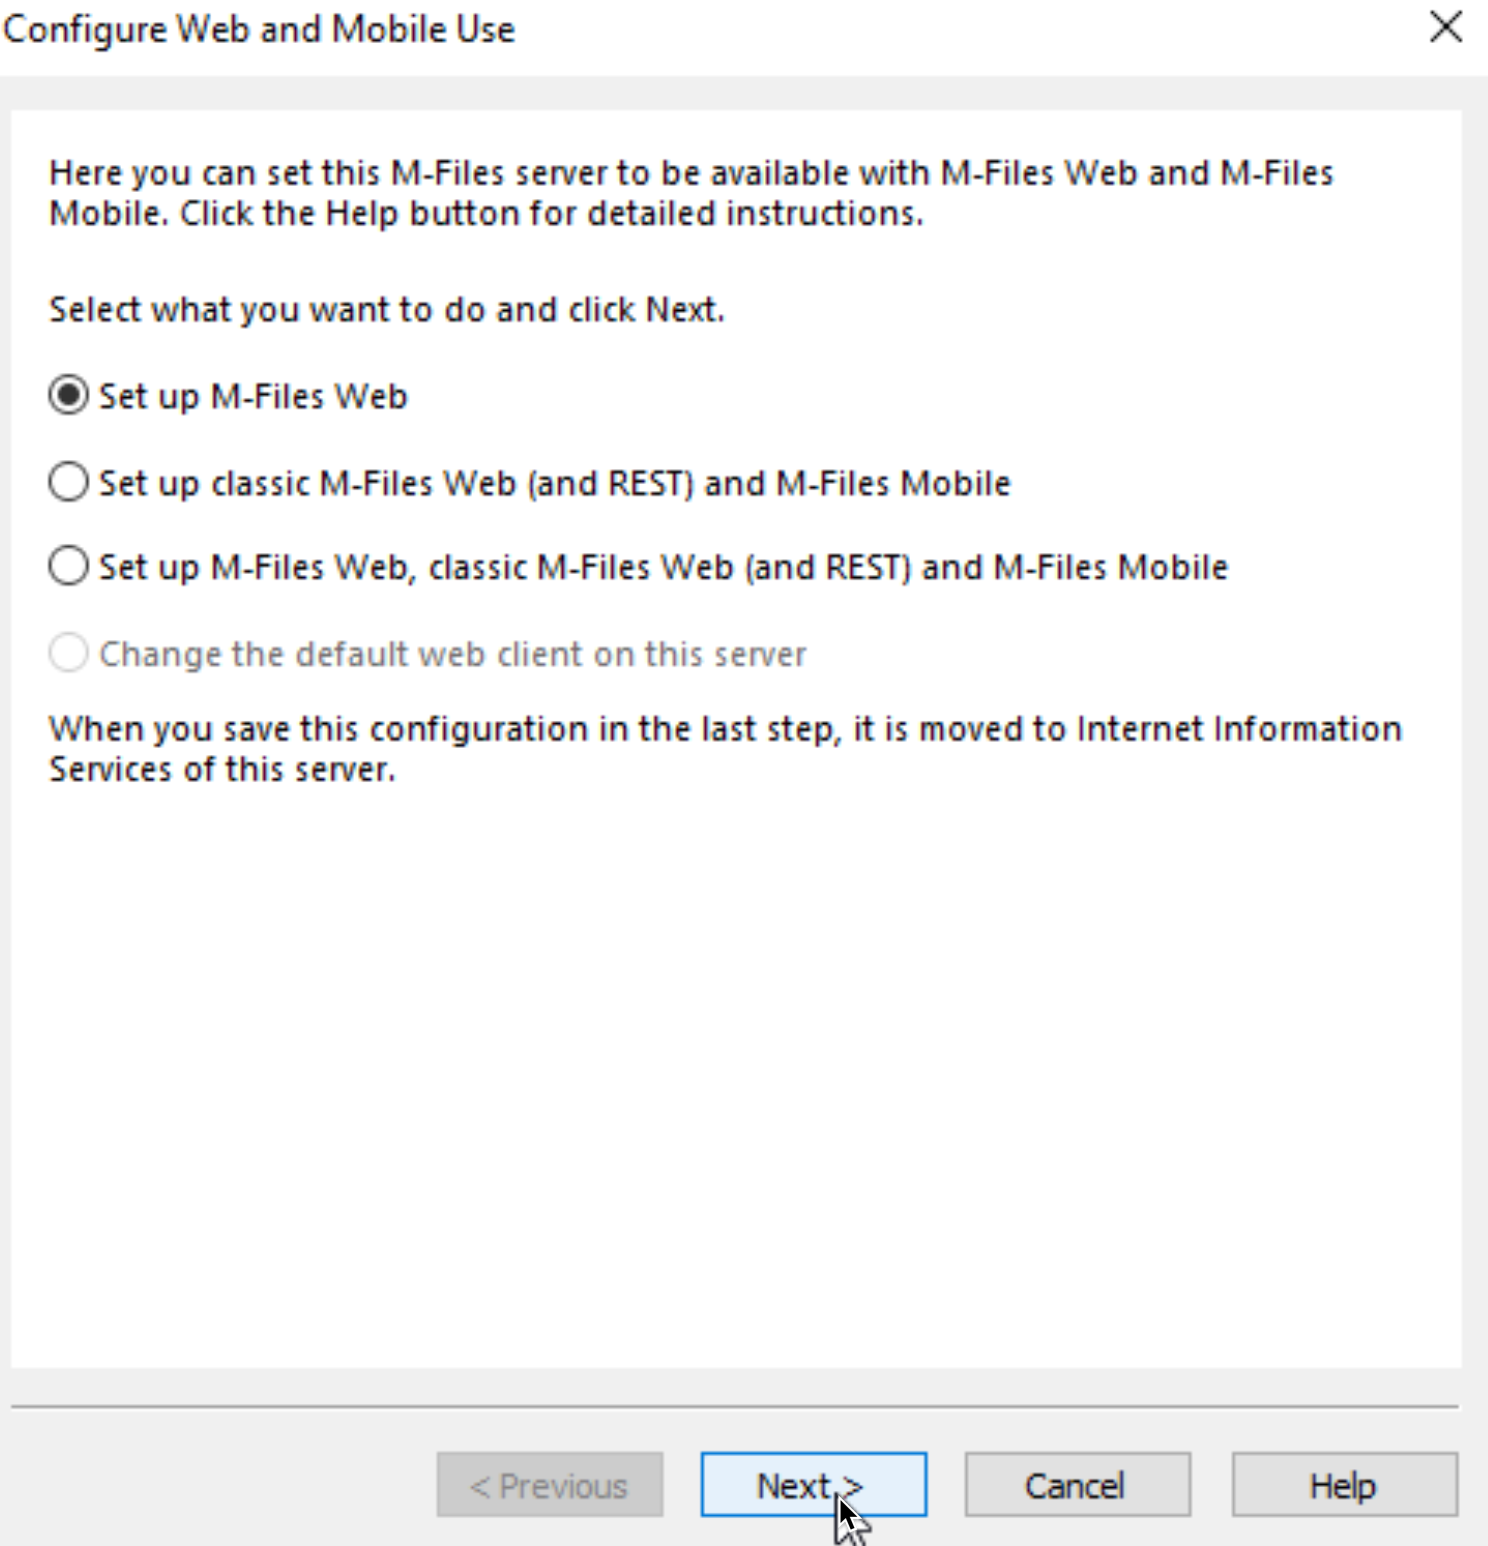Image resolution: width=1488 pixels, height=1546 pixels.
Task: Click the separator line above the wizard buttons
Action: 735,1406
